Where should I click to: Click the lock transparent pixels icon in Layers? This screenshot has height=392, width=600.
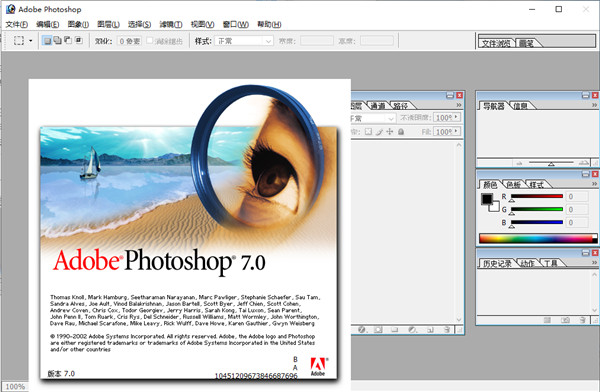[x=368, y=132]
